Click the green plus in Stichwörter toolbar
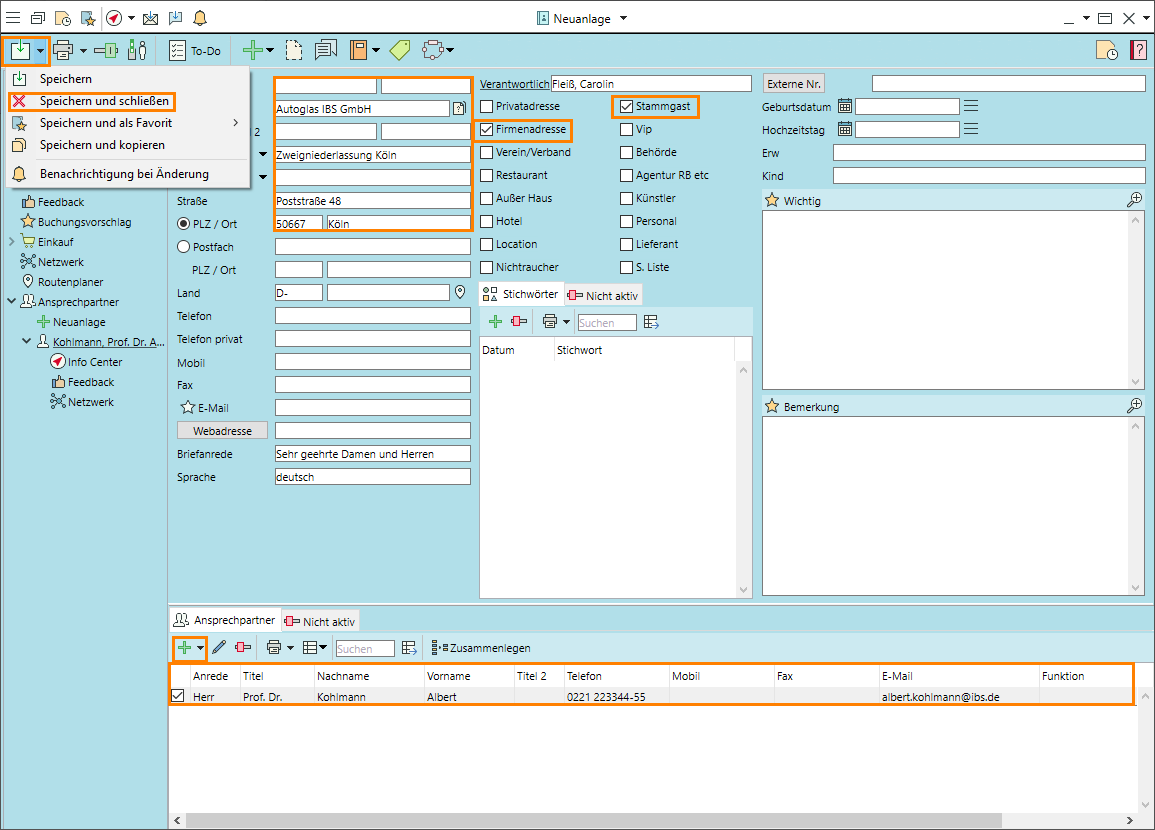Screen dimensions: 1155x830 coord(494,322)
